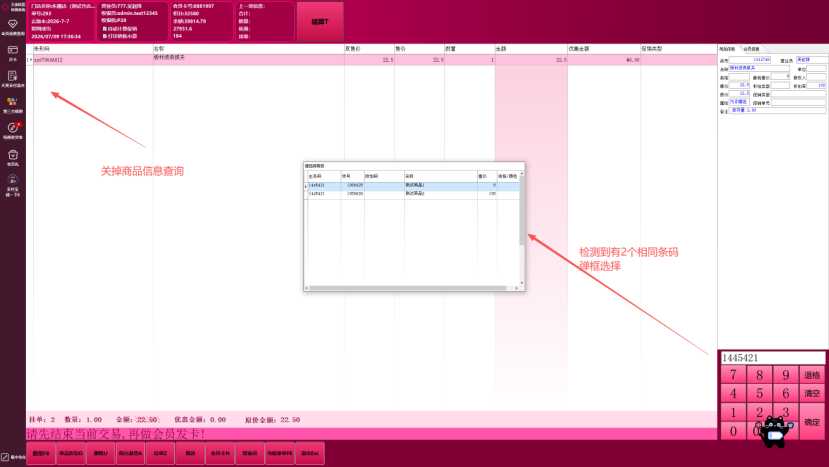Toggle the first checkbox in cashier panel
The height and width of the screenshot is (467, 829).
coord(105,29)
